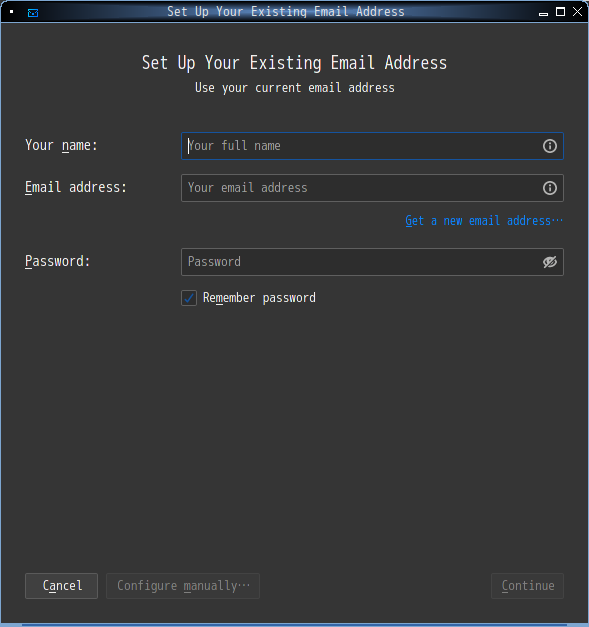
Task: Select the Password input field
Action: 372,262
